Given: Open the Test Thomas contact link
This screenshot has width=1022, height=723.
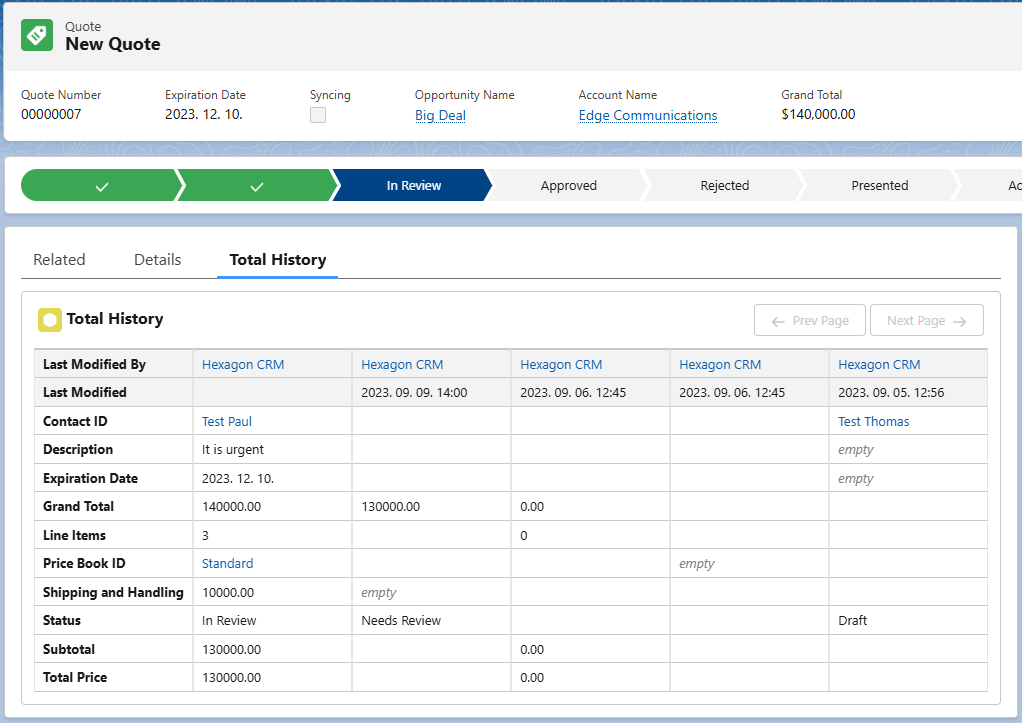Looking at the screenshot, I should point(873,422).
